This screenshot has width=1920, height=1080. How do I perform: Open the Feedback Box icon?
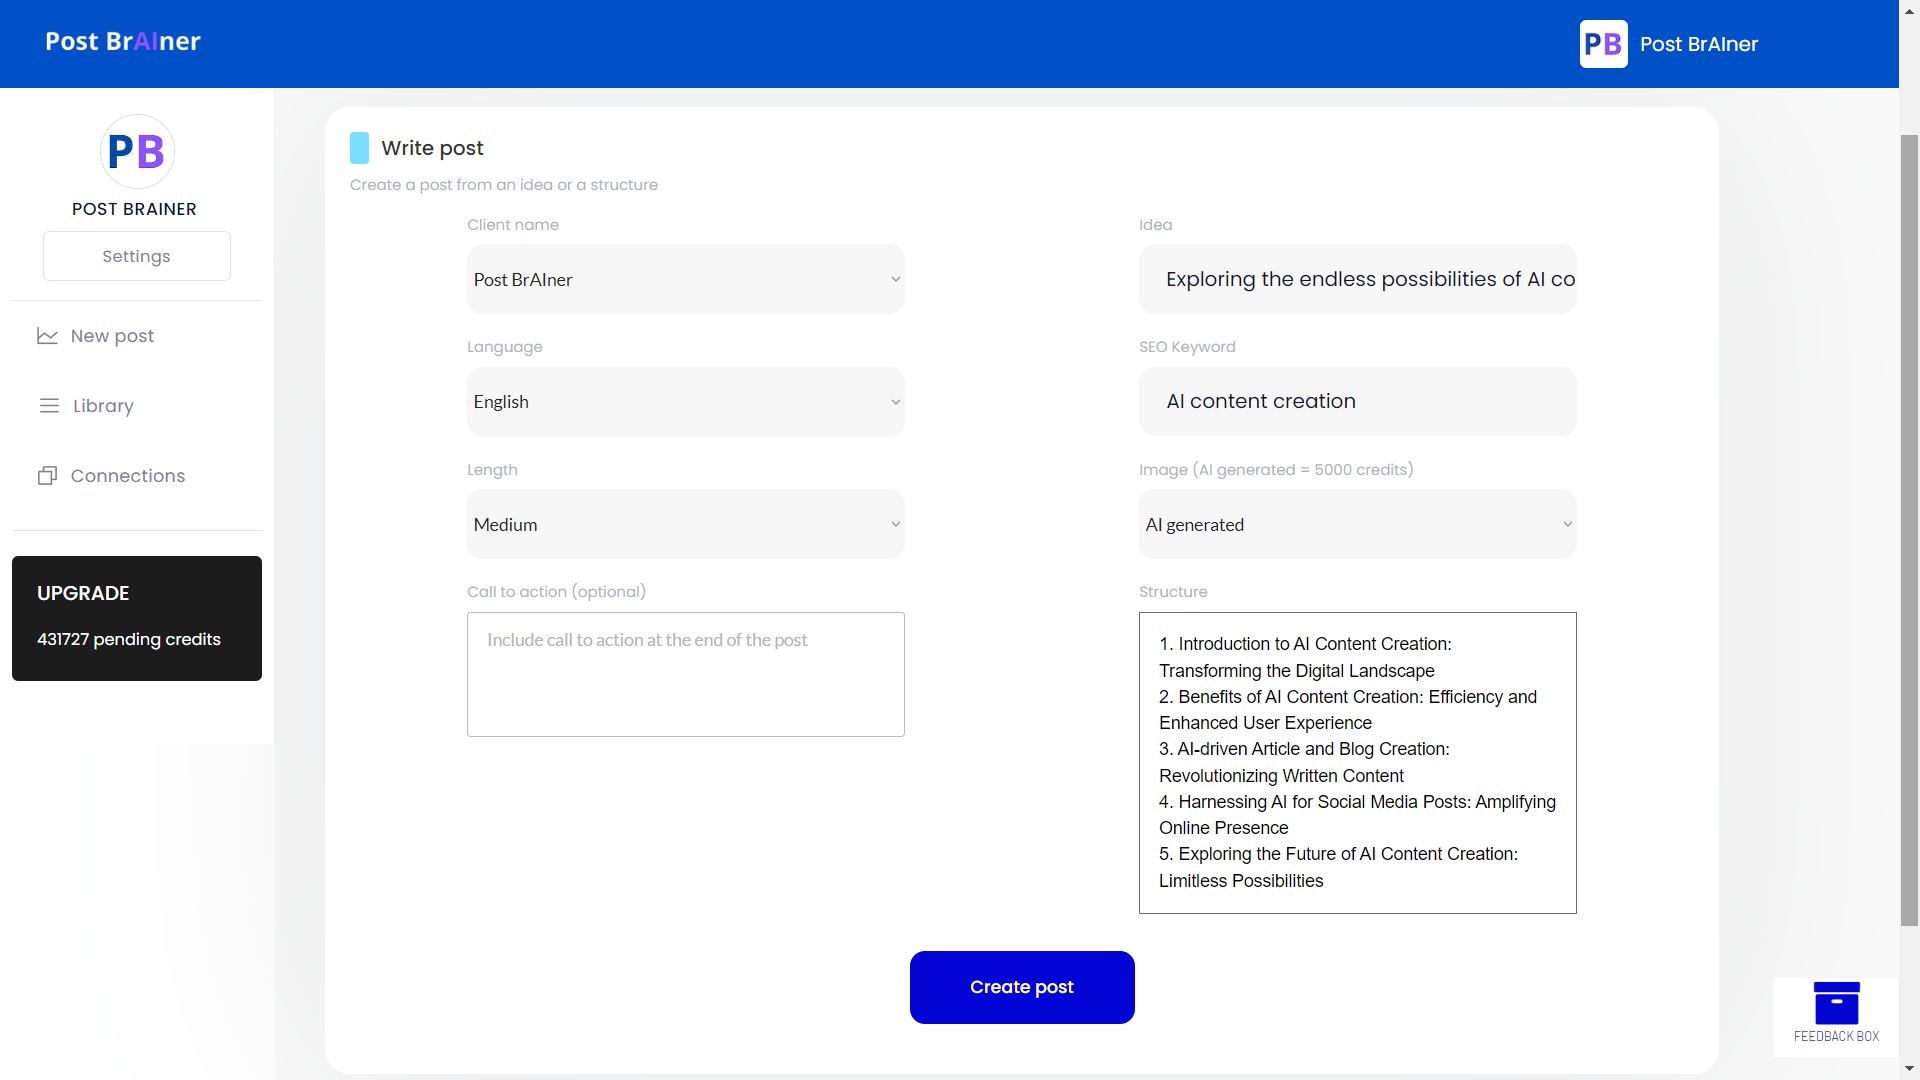(1836, 1004)
